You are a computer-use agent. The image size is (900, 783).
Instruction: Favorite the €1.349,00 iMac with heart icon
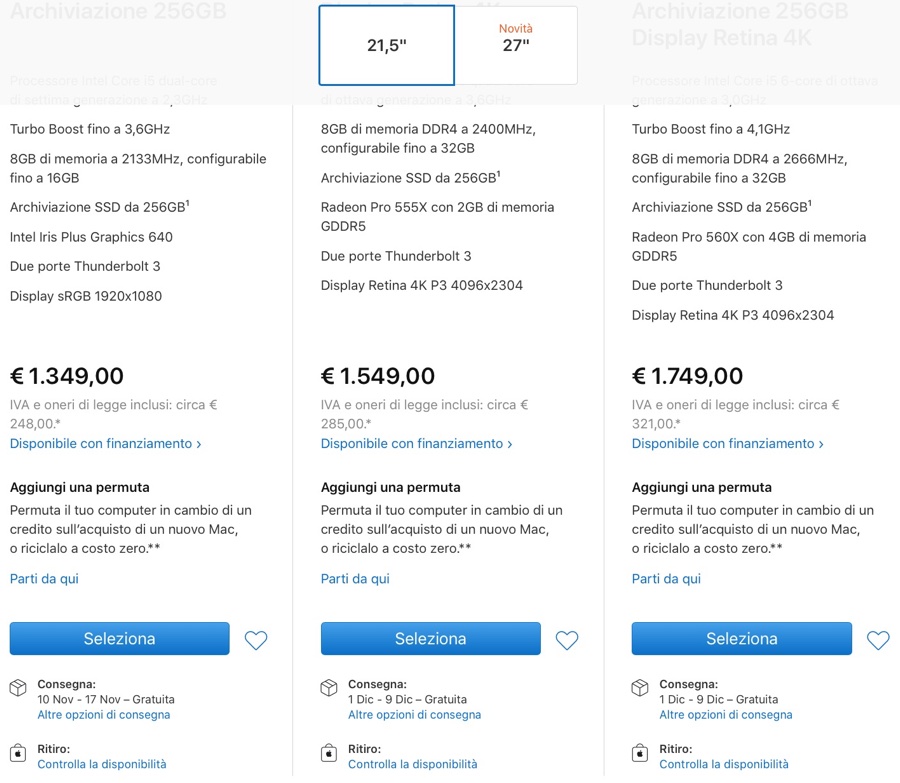[x=256, y=640]
